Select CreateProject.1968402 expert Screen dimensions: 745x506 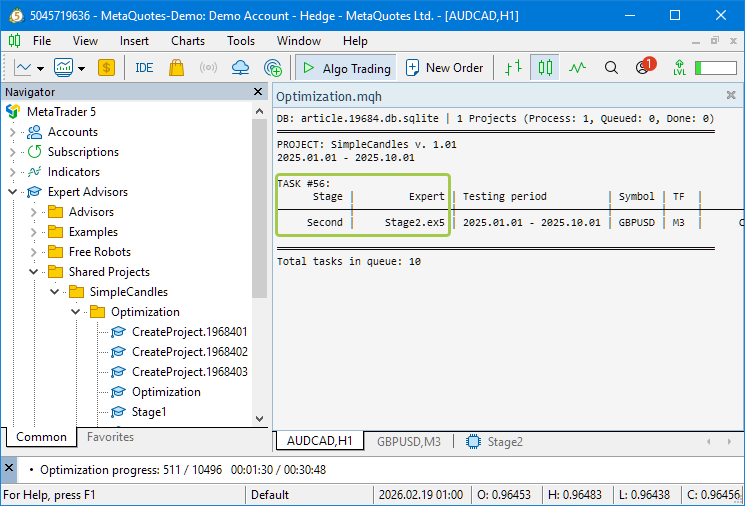point(190,352)
